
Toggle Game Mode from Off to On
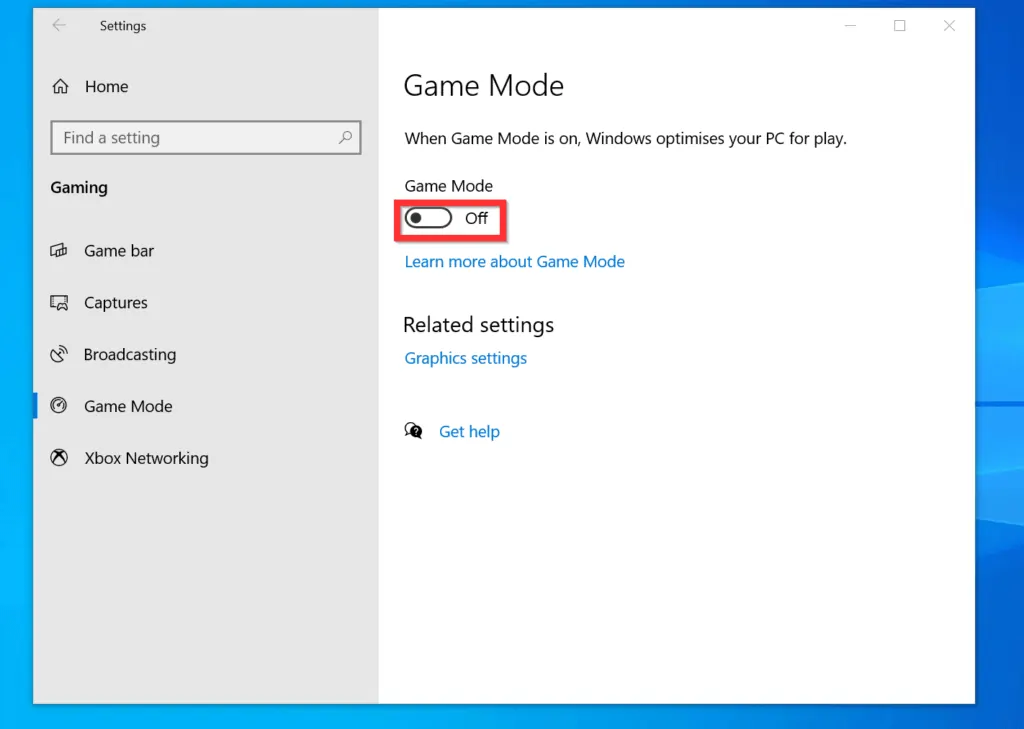click(x=428, y=217)
